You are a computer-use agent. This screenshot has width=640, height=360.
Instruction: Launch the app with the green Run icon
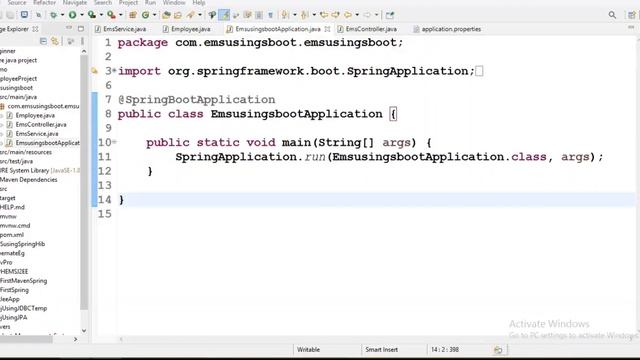pos(72,15)
